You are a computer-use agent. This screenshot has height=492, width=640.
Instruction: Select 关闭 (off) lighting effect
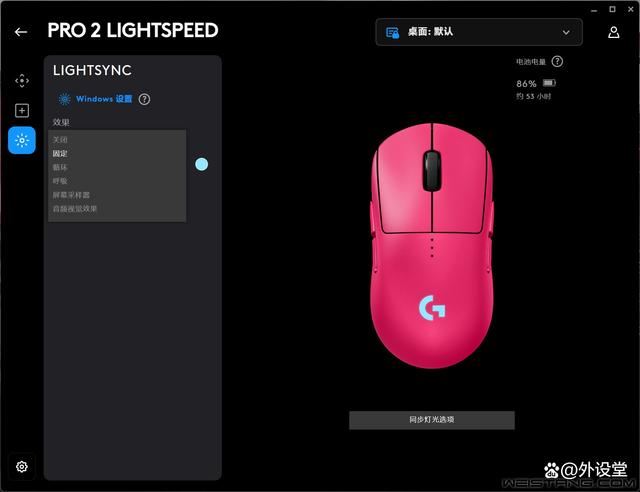pyautogui.click(x=60, y=140)
